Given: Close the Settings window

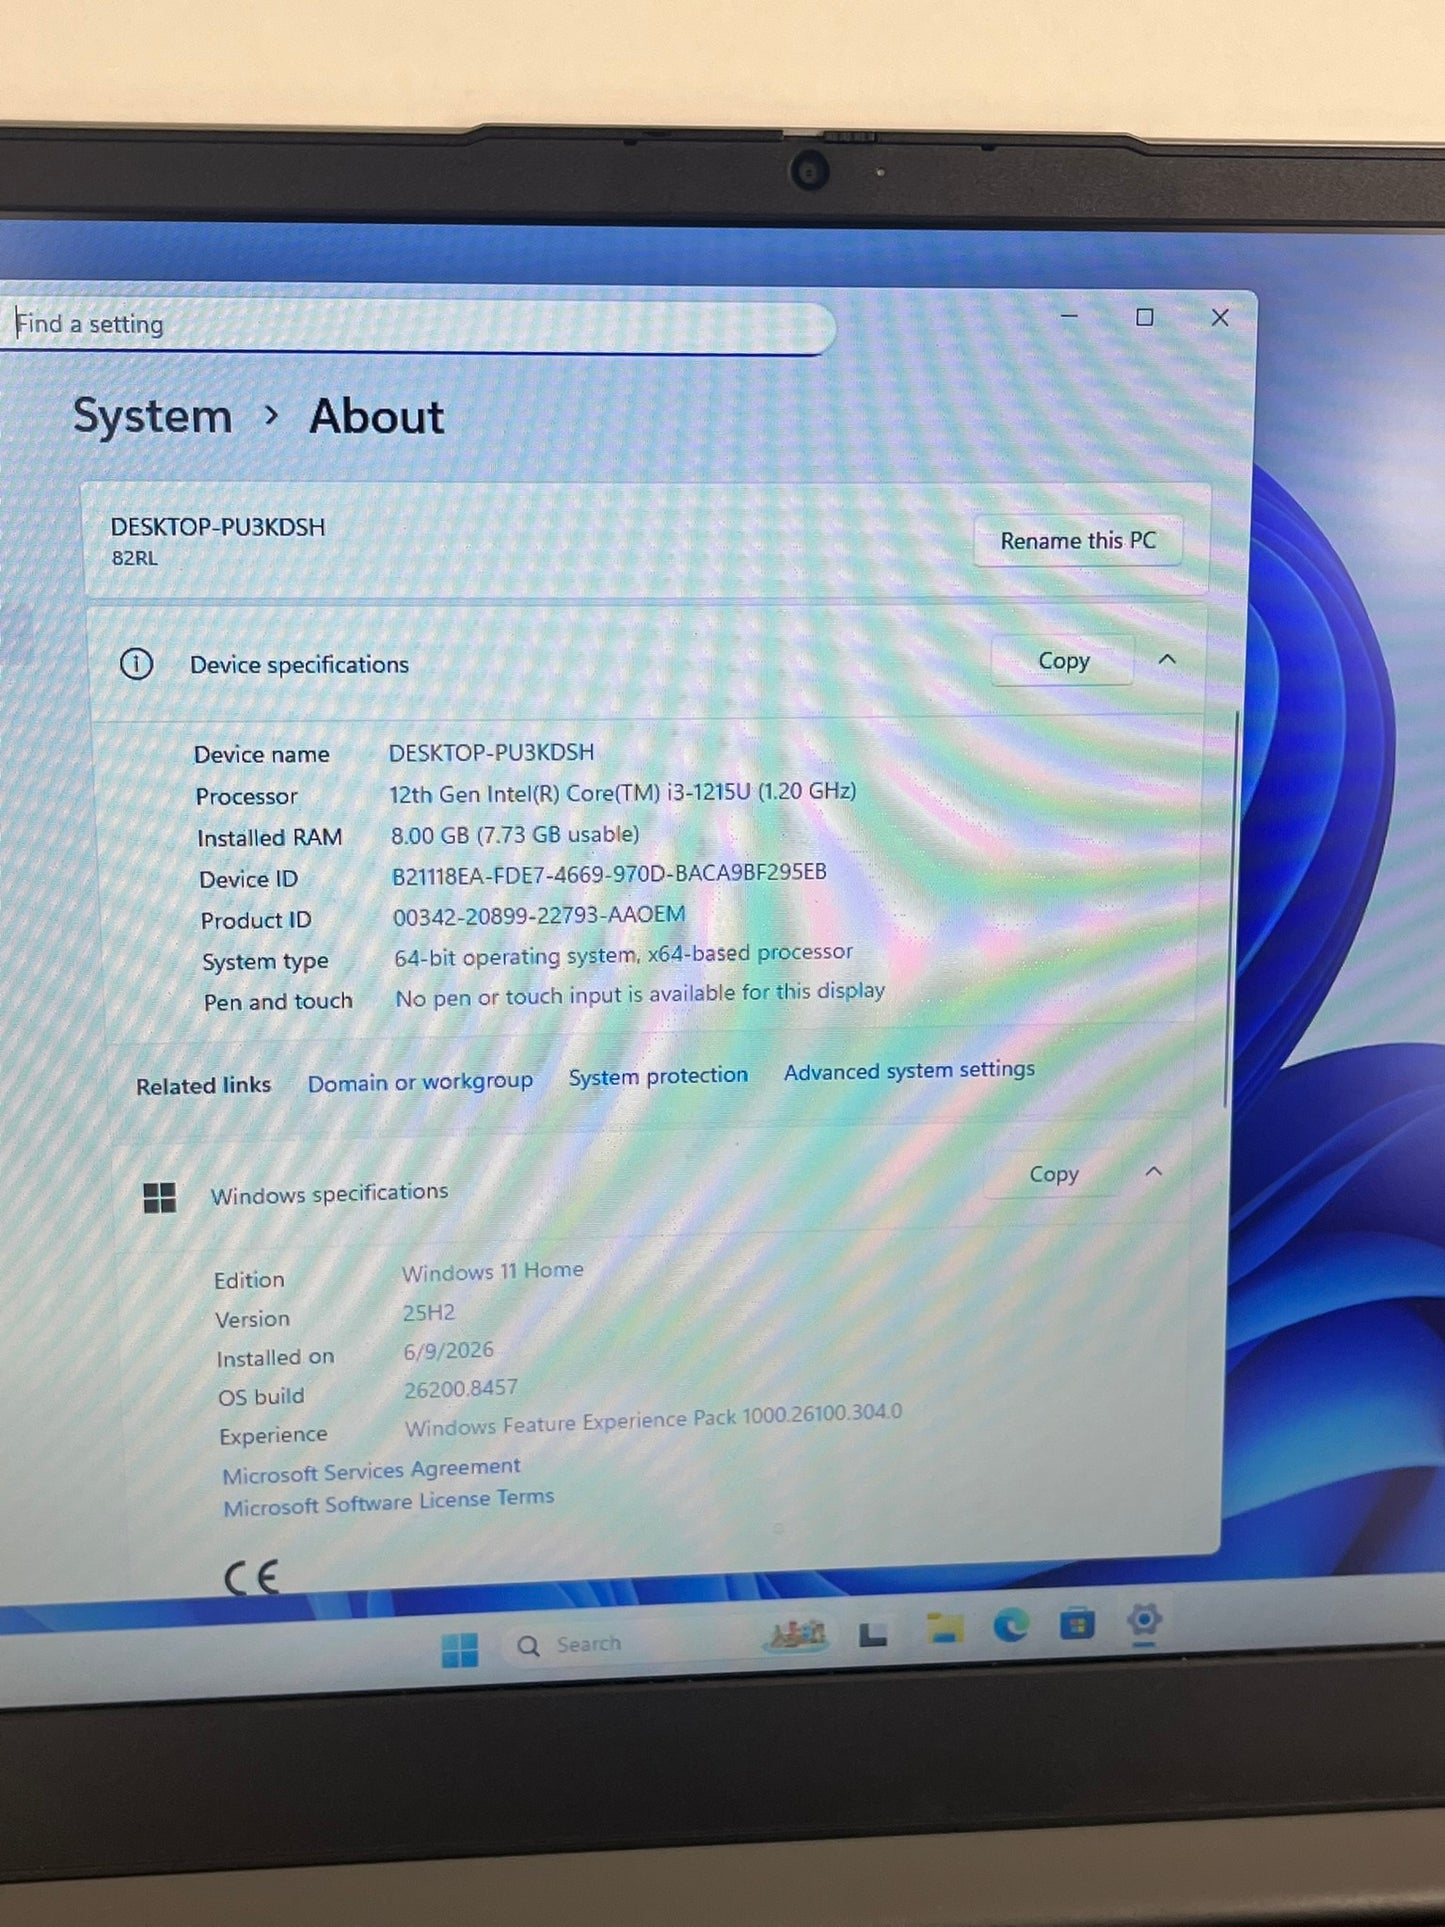Looking at the screenshot, I should [x=1220, y=318].
